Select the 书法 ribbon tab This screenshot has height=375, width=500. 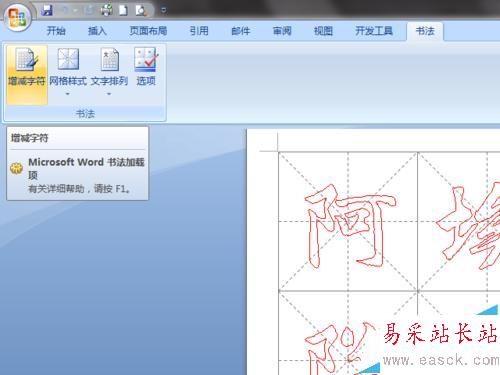(x=425, y=31)
